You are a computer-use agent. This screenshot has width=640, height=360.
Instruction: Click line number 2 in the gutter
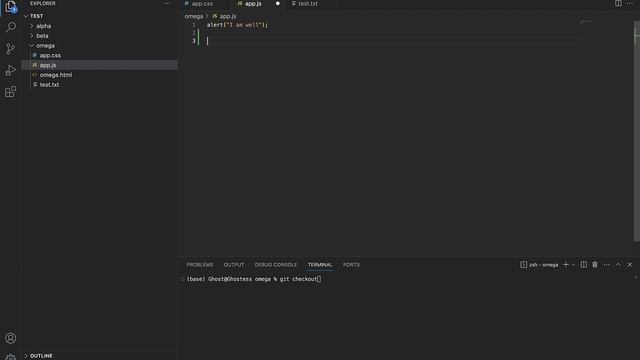[194, 33]
